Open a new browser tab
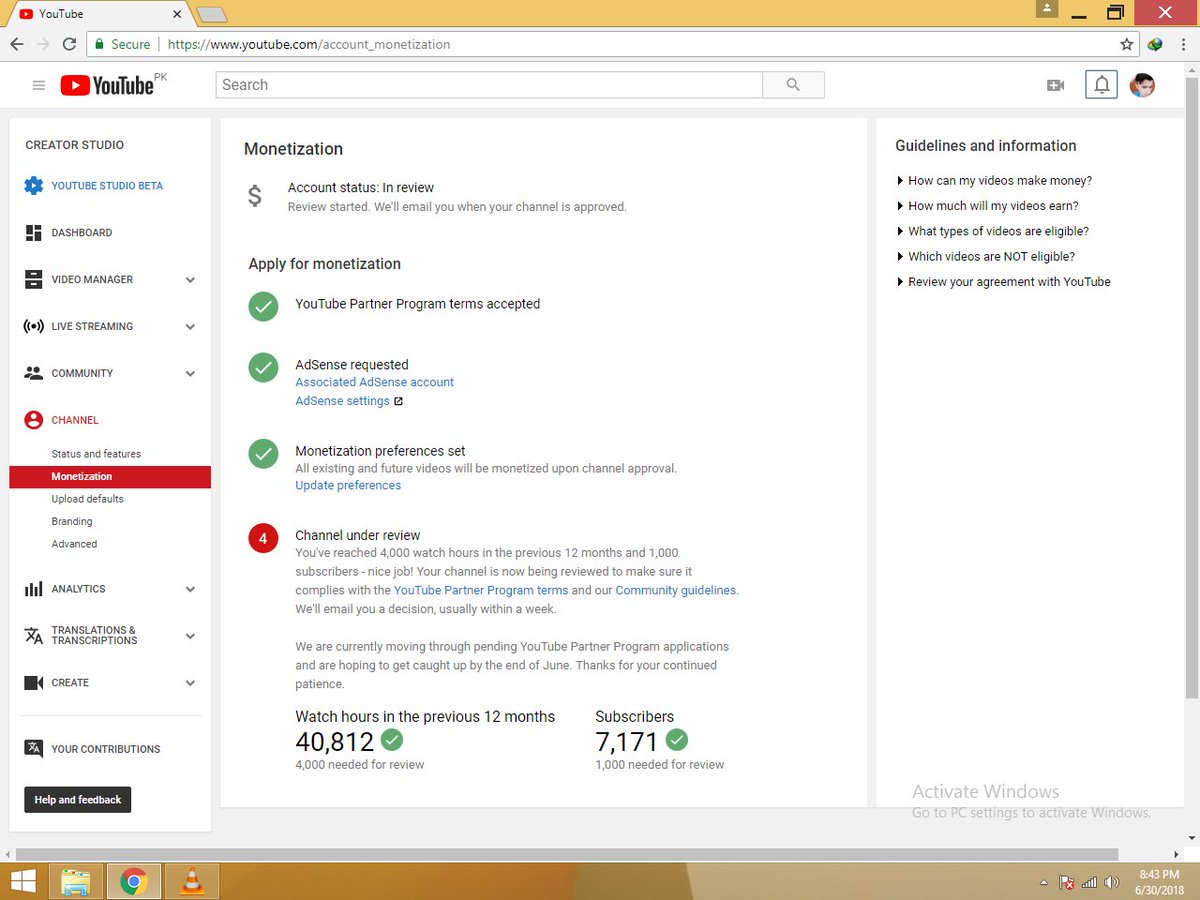Screen dimensions: 1200x900 tap(212, 14)
